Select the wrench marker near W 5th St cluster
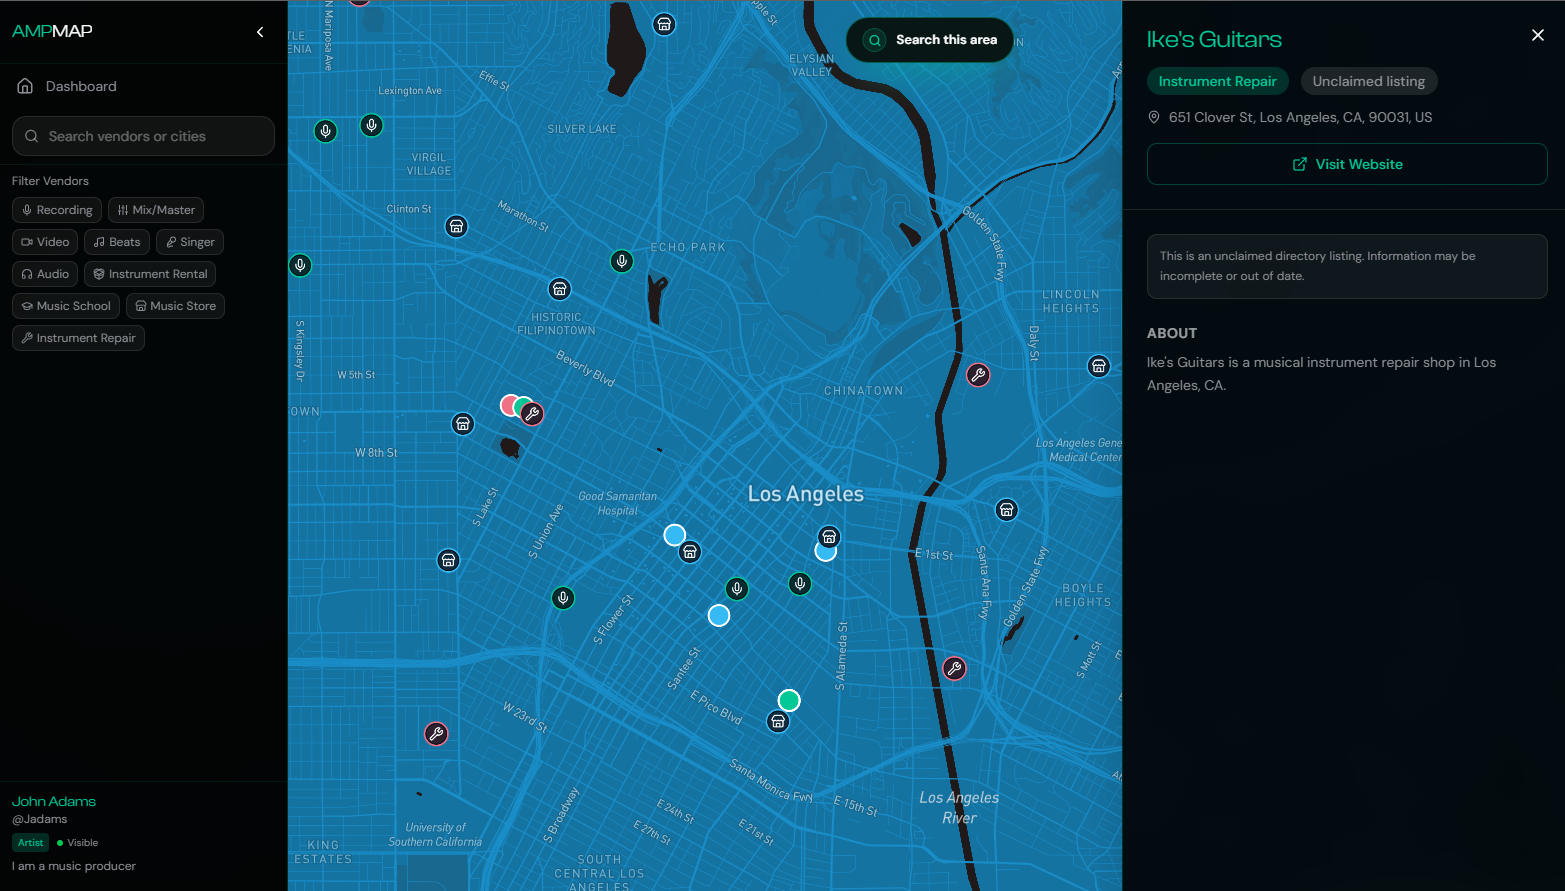This screenshot has height=891, width=1565. [x=532, y=414]
